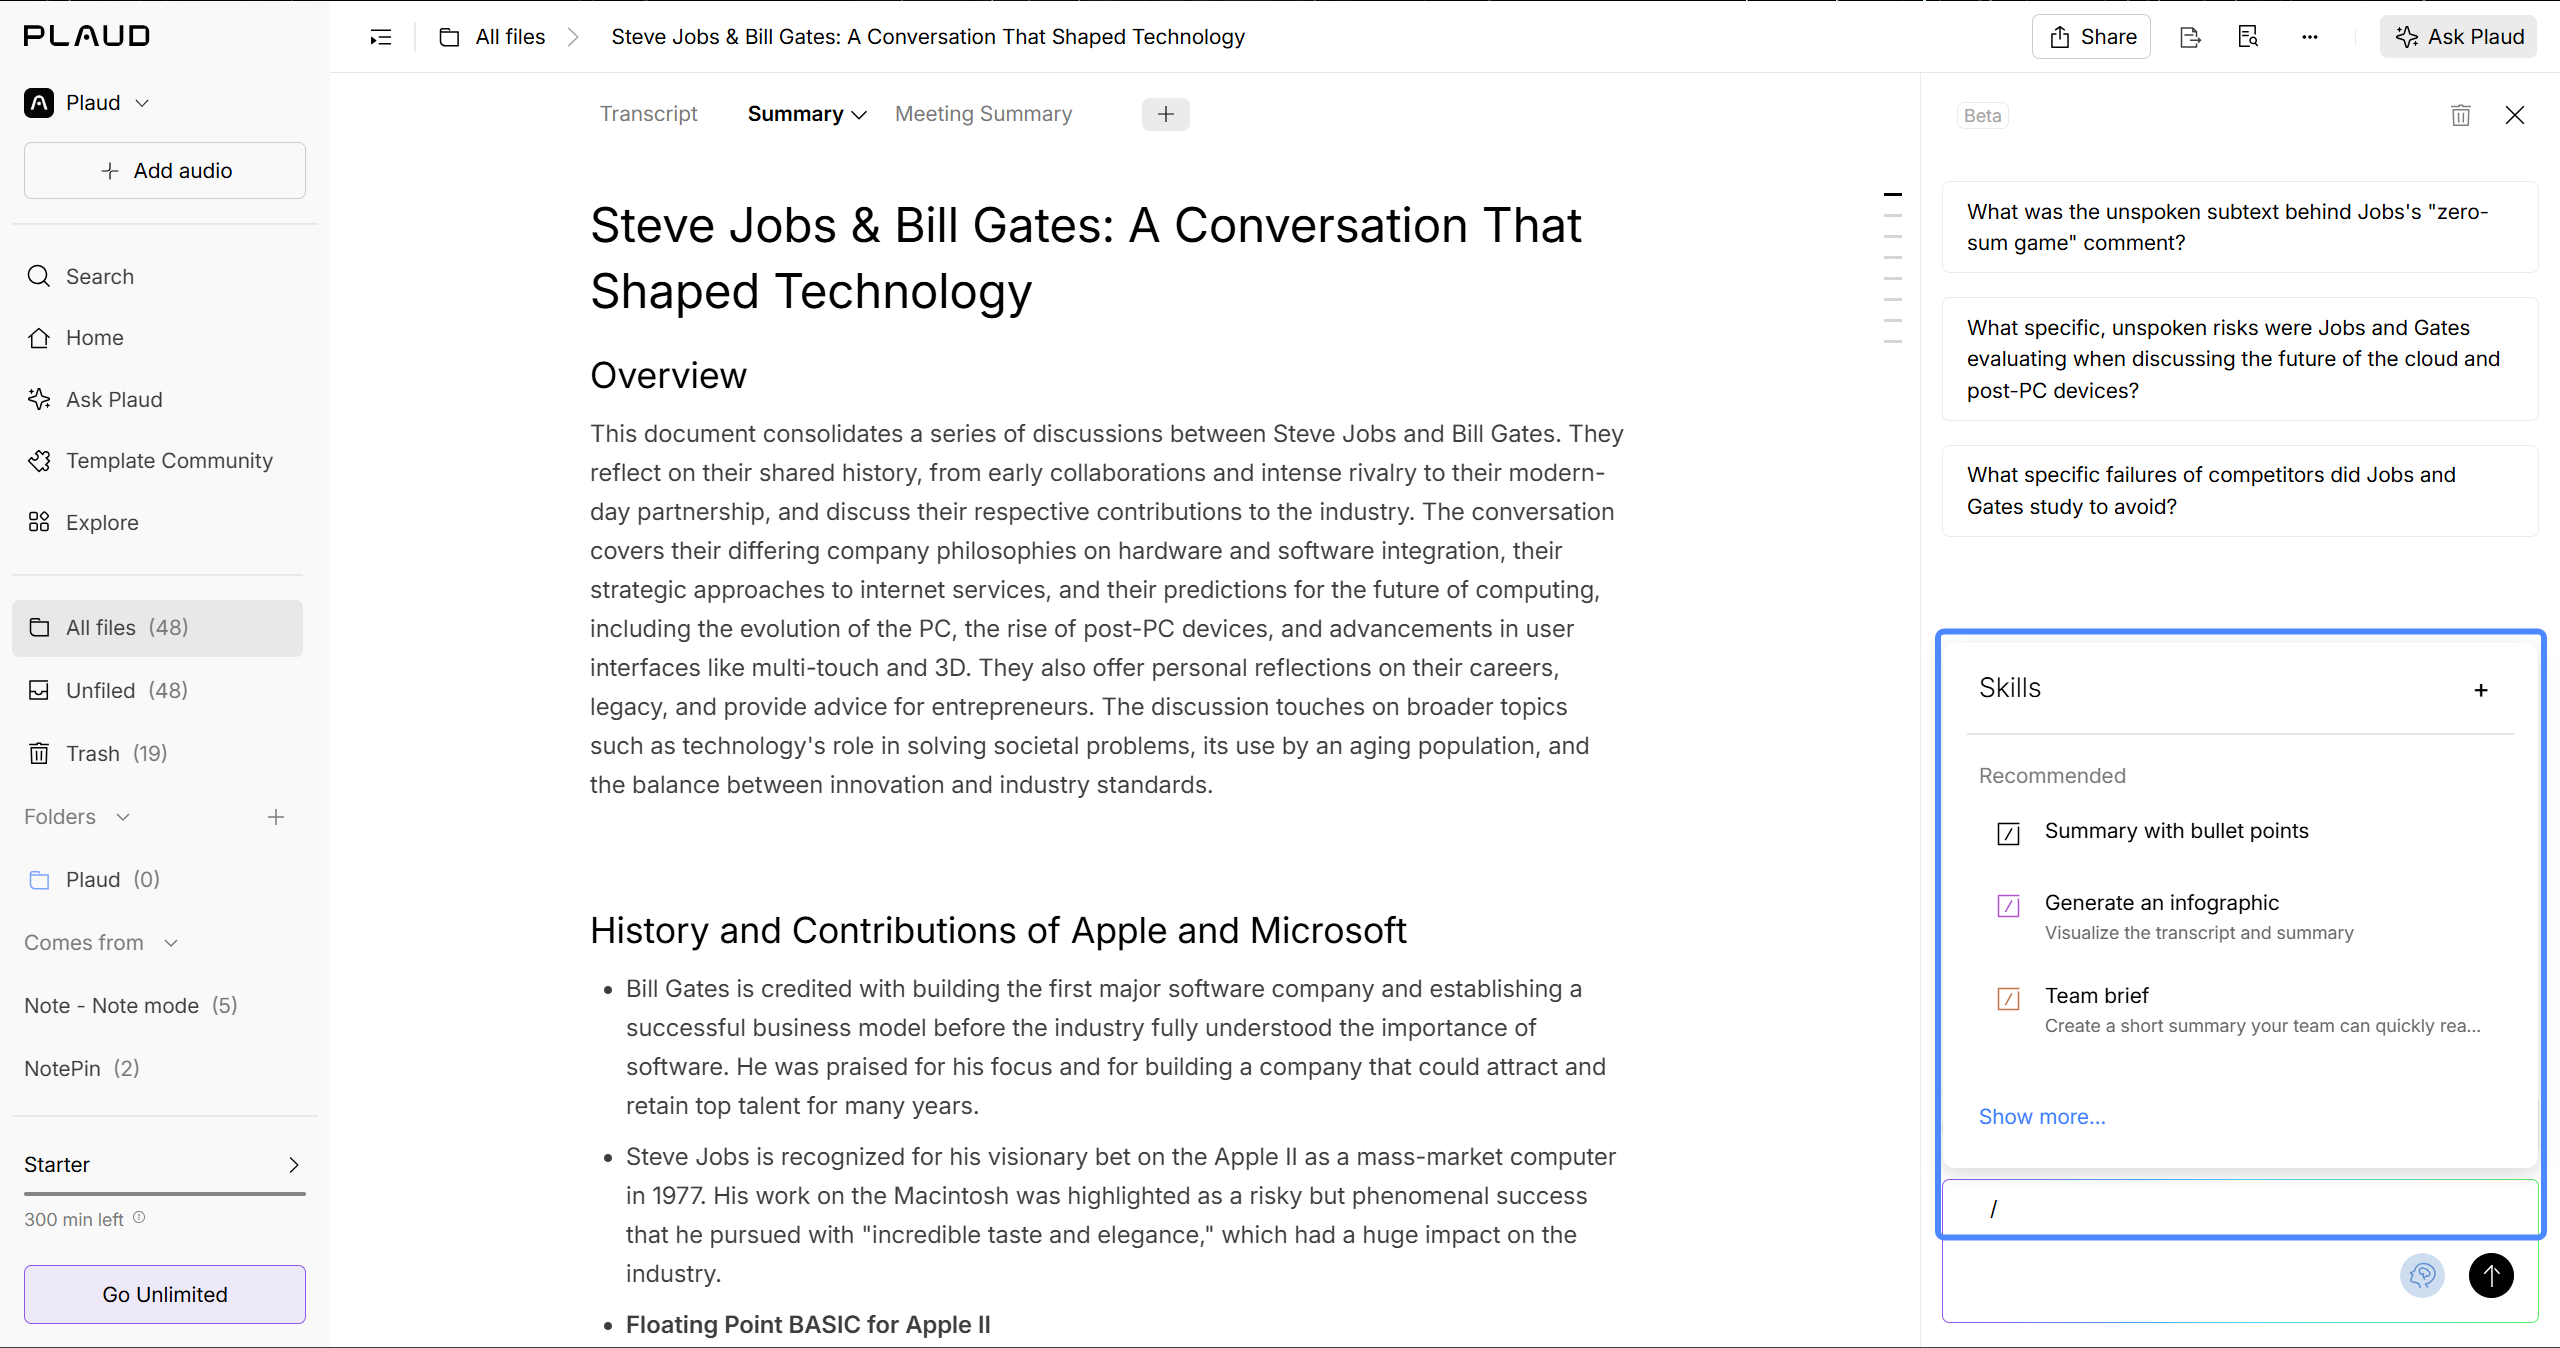The width and height of the screenshot is (2560, 1348).
Task: Click the chat input field with slash
Action: click(2240, 1208)
